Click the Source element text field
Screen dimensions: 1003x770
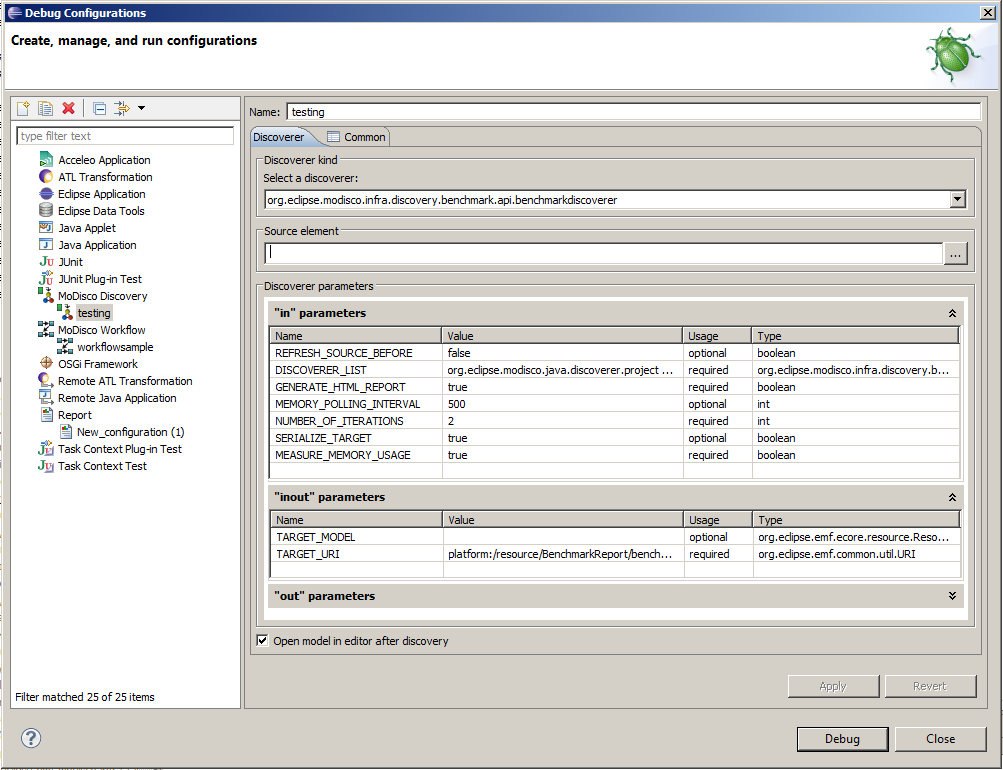pos(604,253)
